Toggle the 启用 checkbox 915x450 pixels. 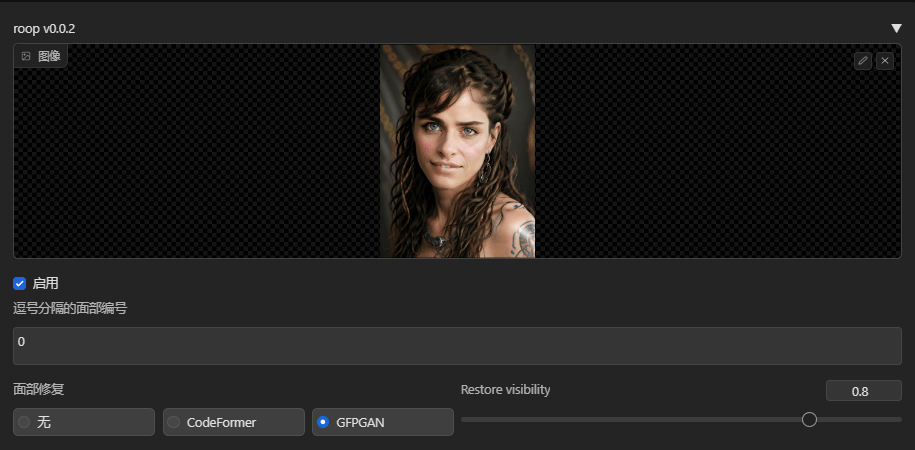point(20,284)
